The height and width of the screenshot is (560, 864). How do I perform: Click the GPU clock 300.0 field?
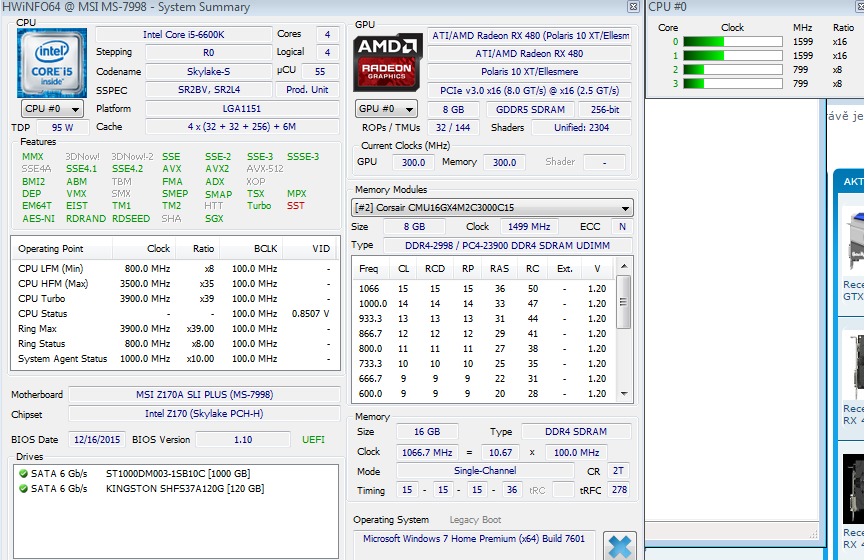[413, 163]
